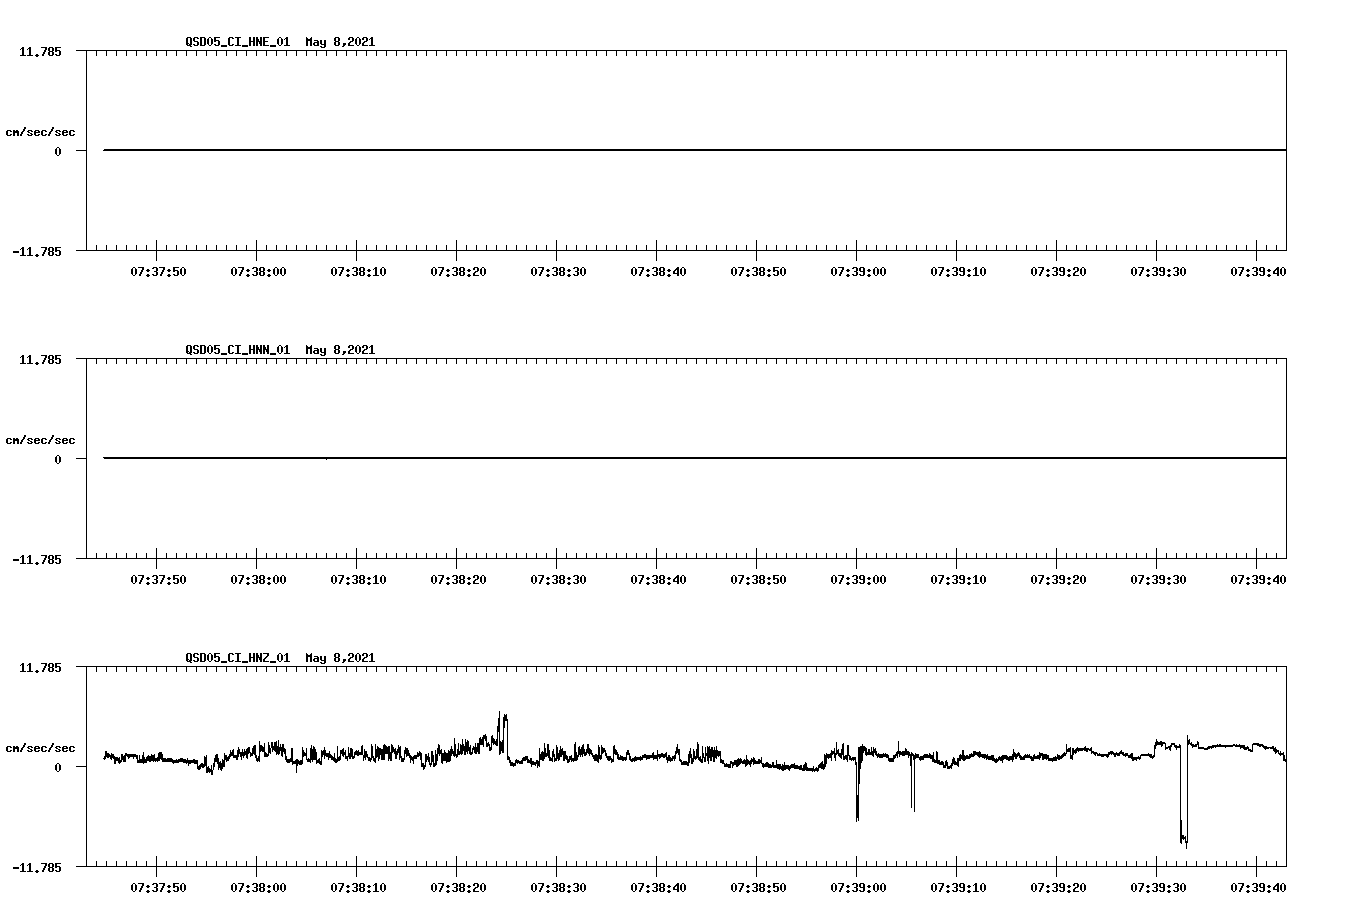Click the 07:38:30 tick label on top plot

pyautogui.click(x=556, y=270)
